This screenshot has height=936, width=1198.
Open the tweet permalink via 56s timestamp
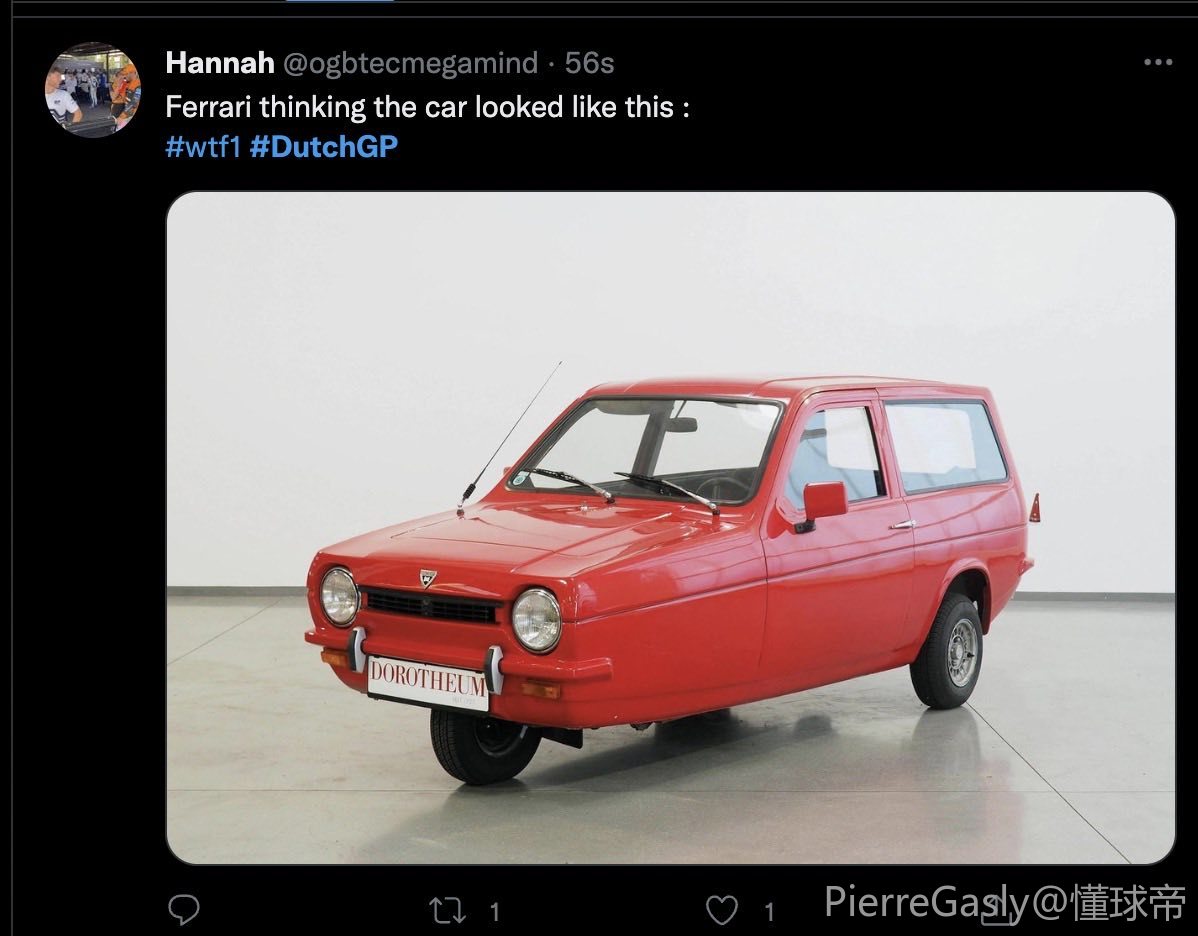click(589, 63)
